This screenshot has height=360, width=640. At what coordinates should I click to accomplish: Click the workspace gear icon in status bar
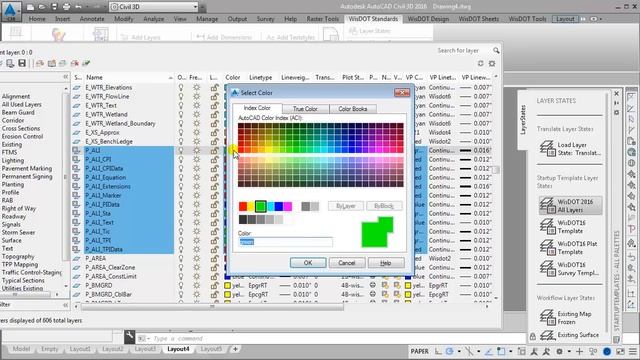tap(559, 351)
